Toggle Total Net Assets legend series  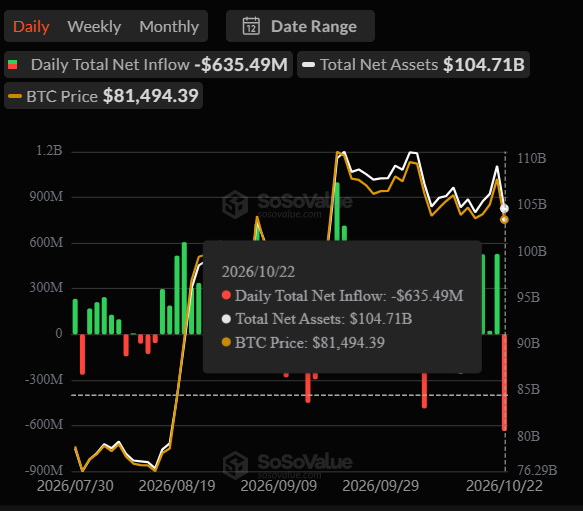pos(413,65)
